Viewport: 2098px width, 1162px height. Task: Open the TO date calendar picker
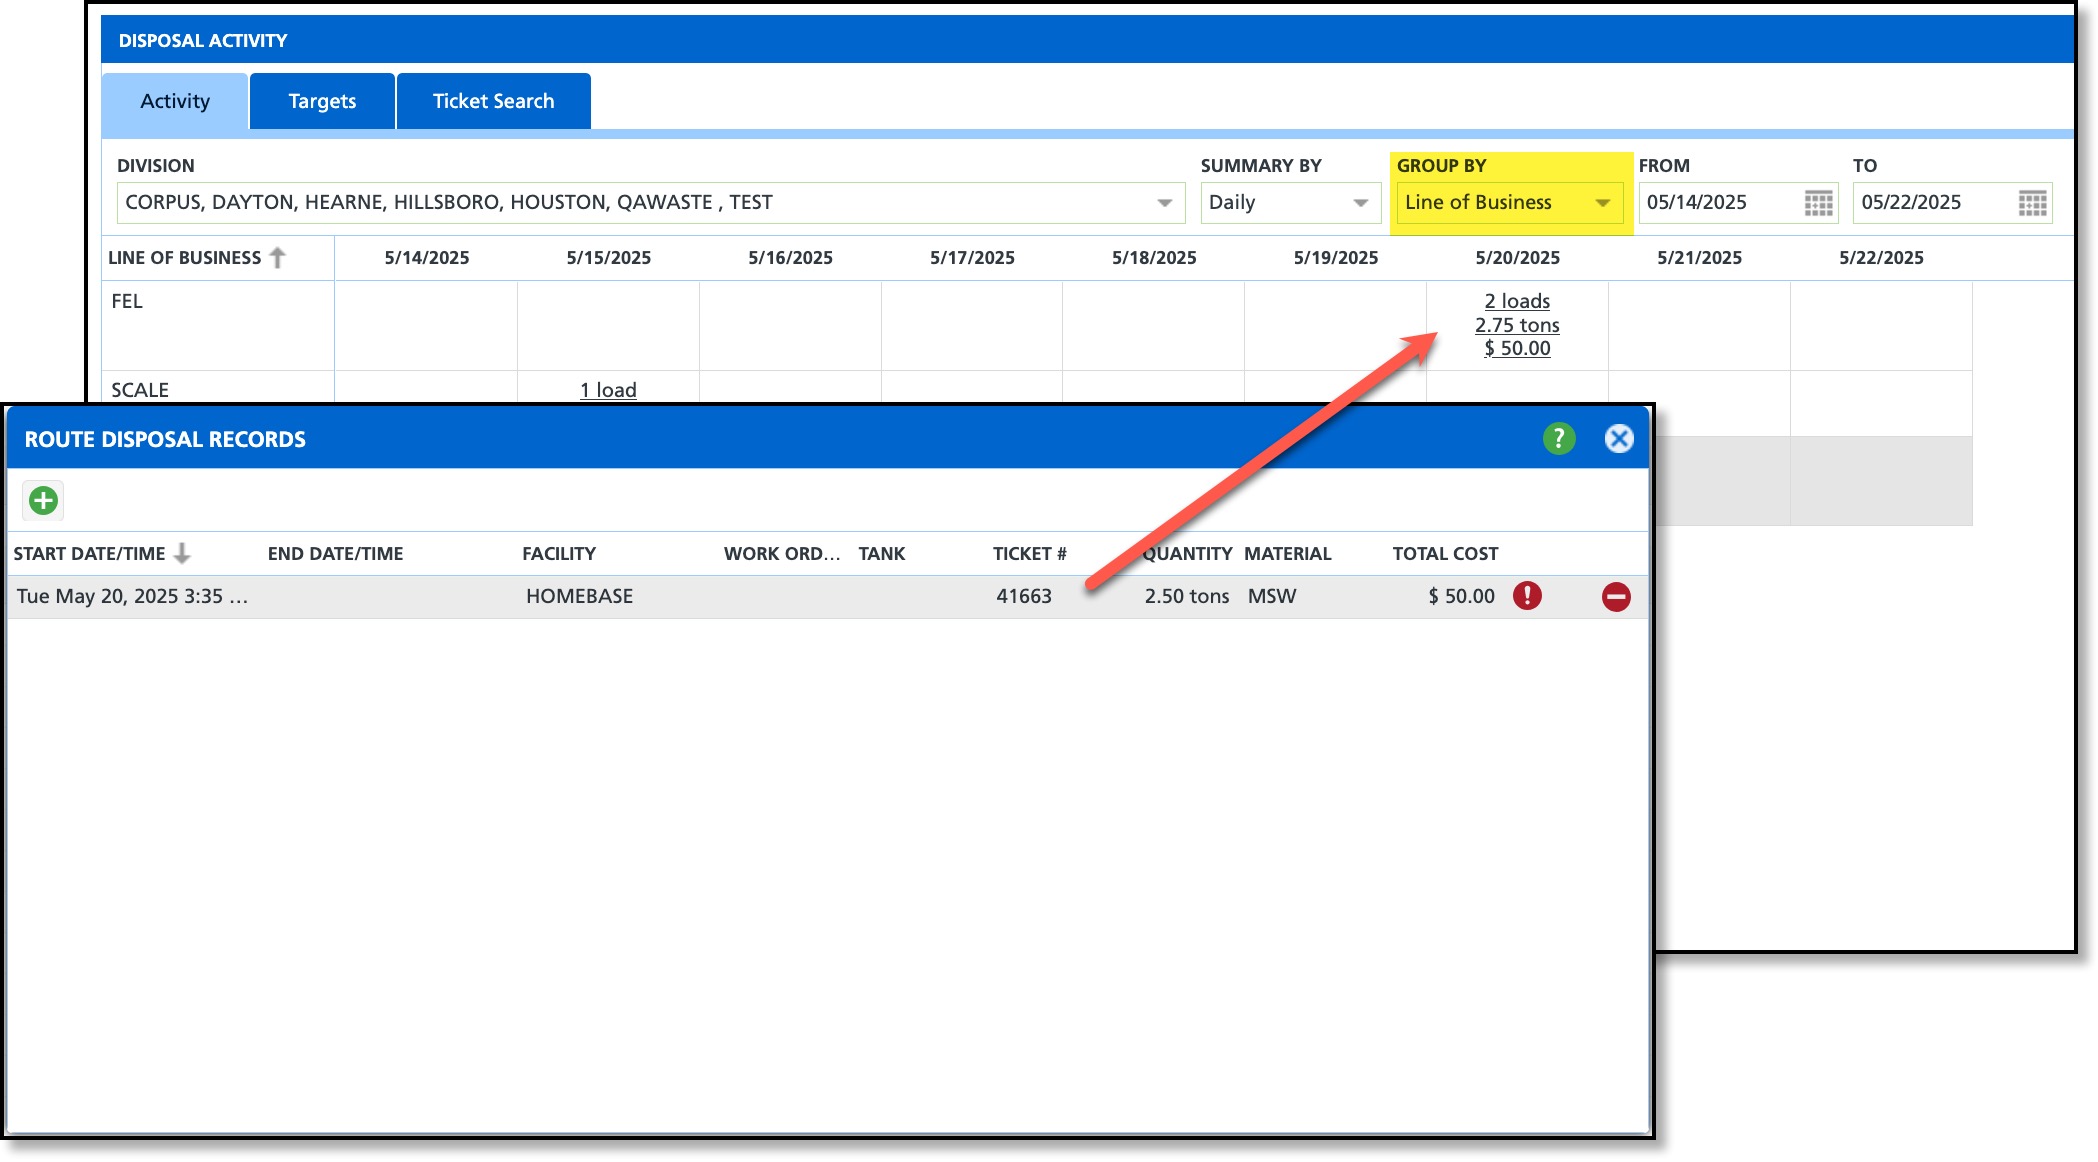point(2032,203)
